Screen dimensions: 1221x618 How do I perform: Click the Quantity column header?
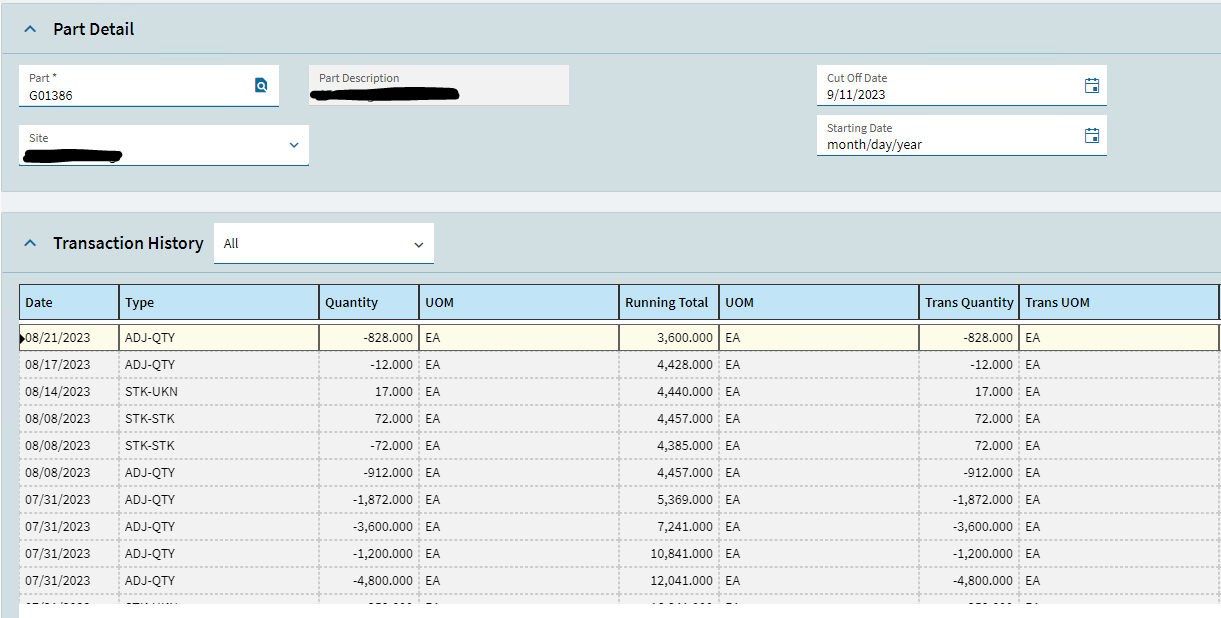(368, 303)
